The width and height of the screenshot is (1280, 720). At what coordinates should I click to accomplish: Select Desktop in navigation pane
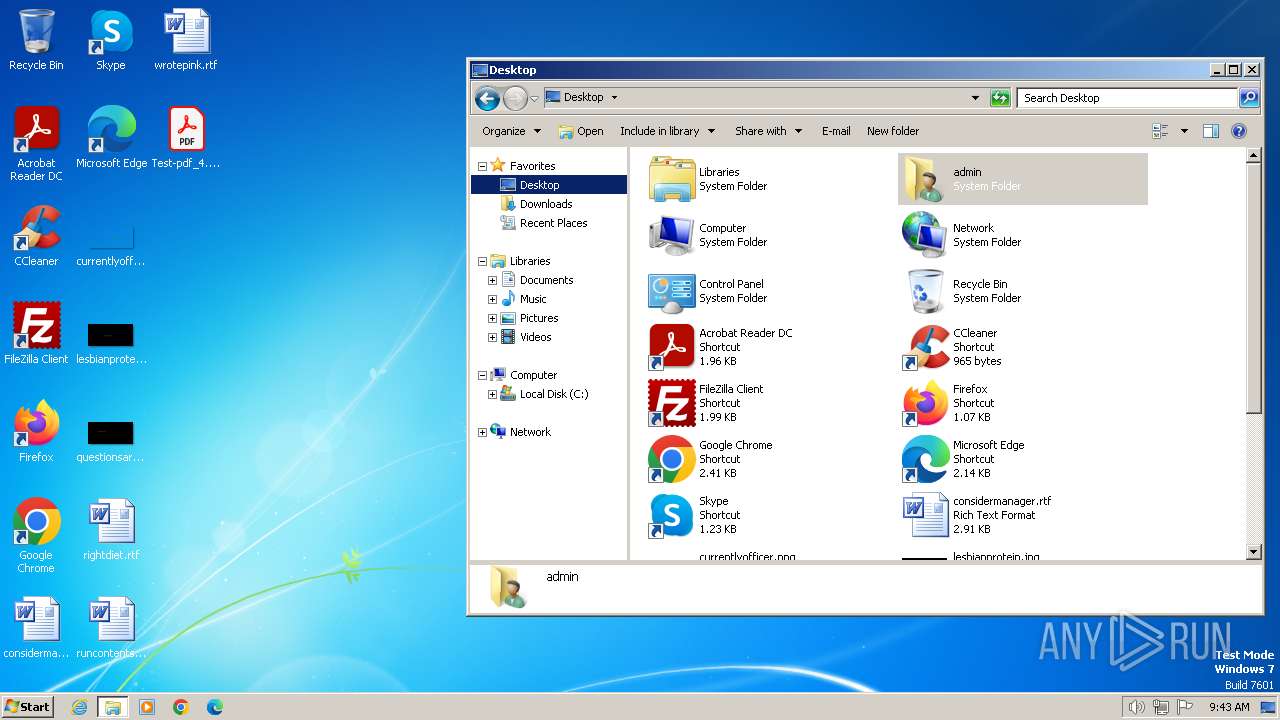[549, 185]
